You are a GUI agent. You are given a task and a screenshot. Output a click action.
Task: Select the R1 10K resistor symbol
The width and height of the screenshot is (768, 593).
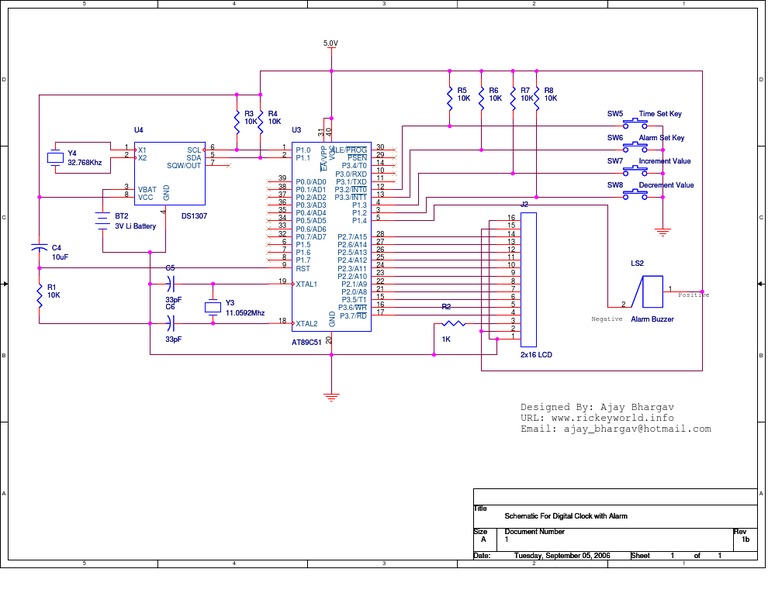39,296
